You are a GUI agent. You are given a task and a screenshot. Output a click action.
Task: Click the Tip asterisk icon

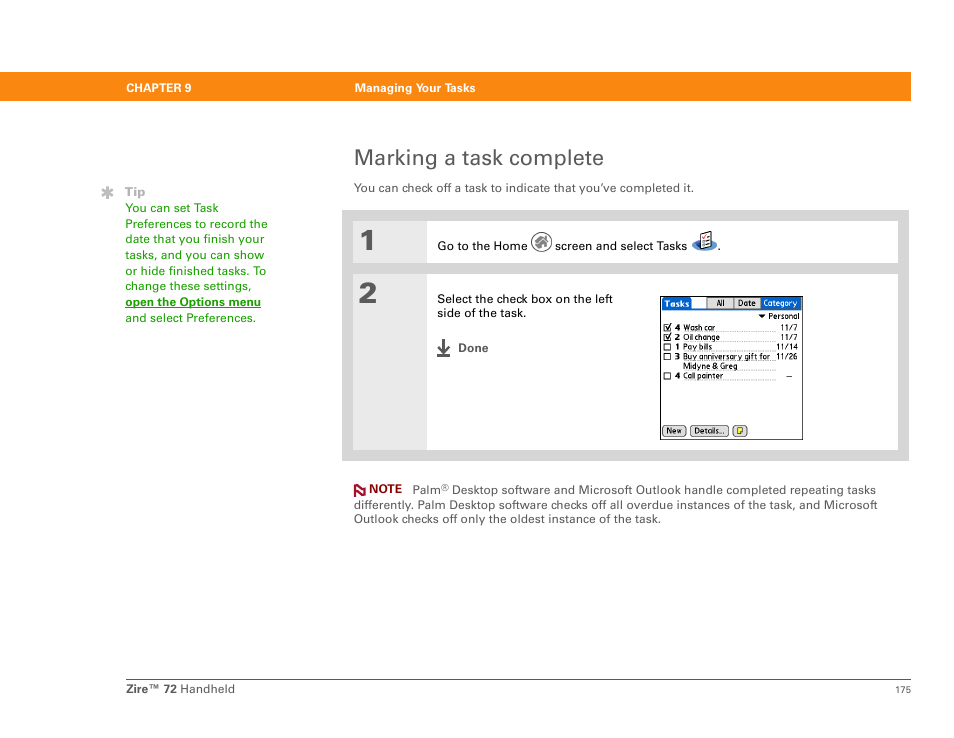107,193
